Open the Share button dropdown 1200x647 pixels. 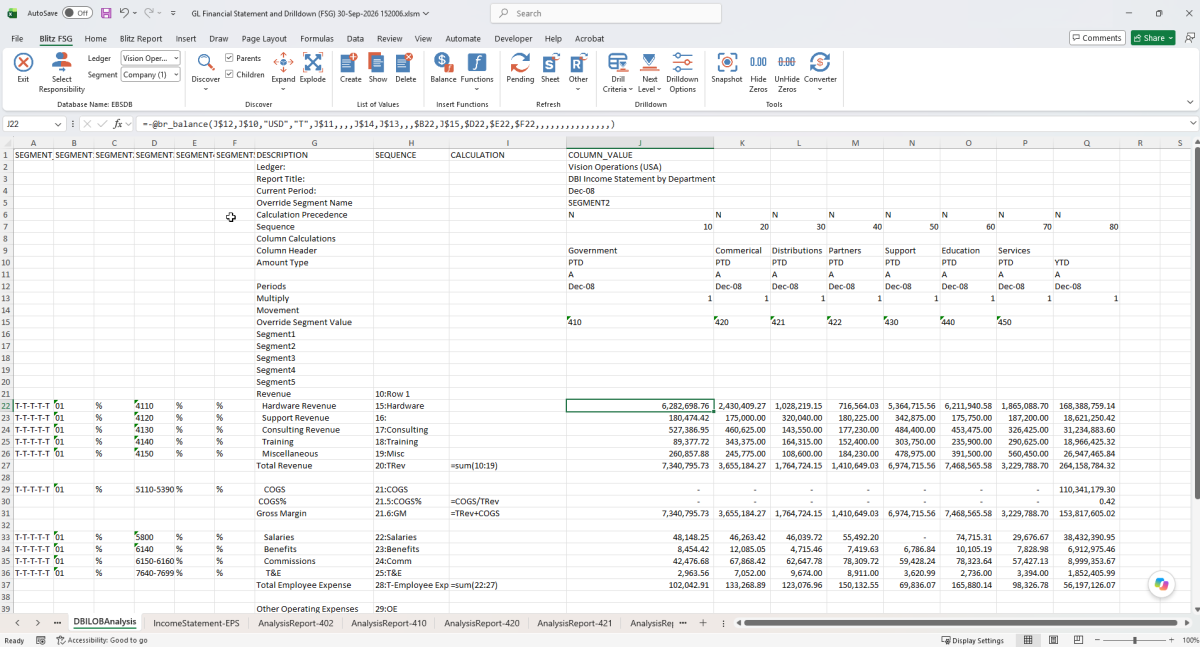[1153, 38]
